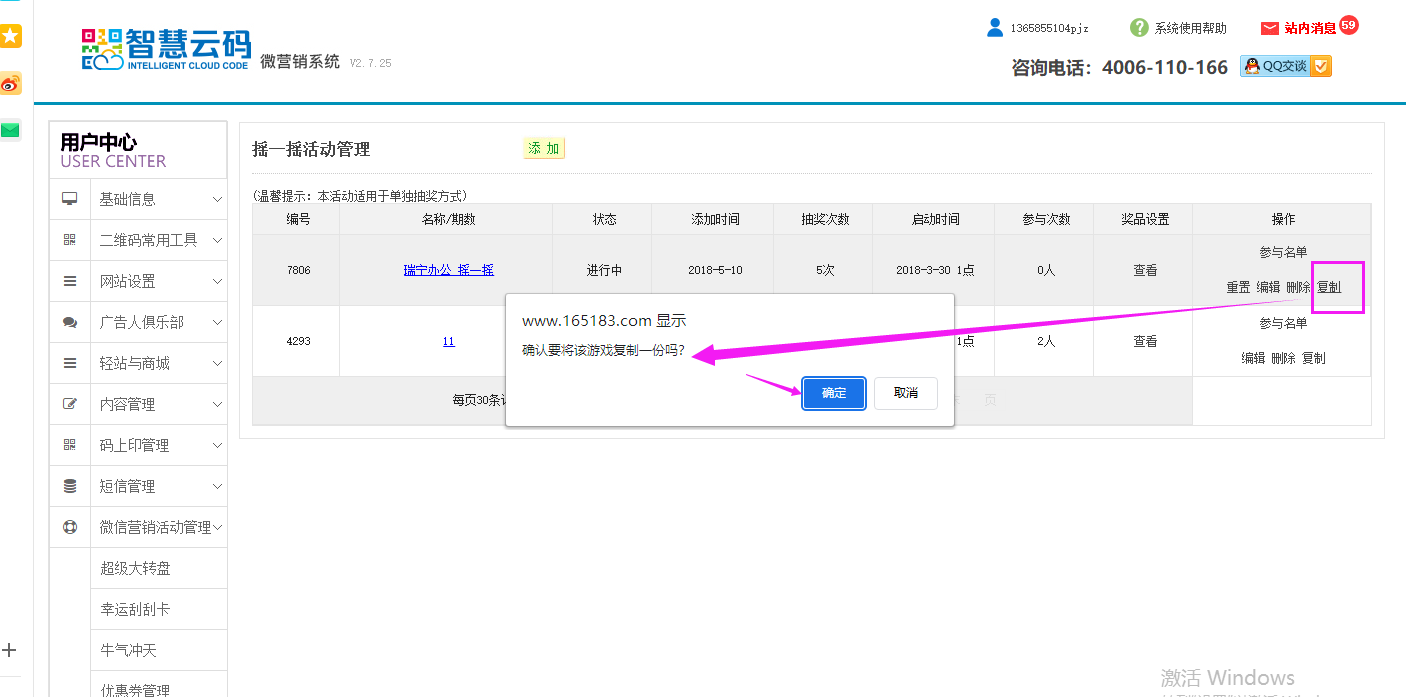Confirm the copy dialog with 确定
The width and height of the screenshot is (1406, 697).
pos(833,393)
